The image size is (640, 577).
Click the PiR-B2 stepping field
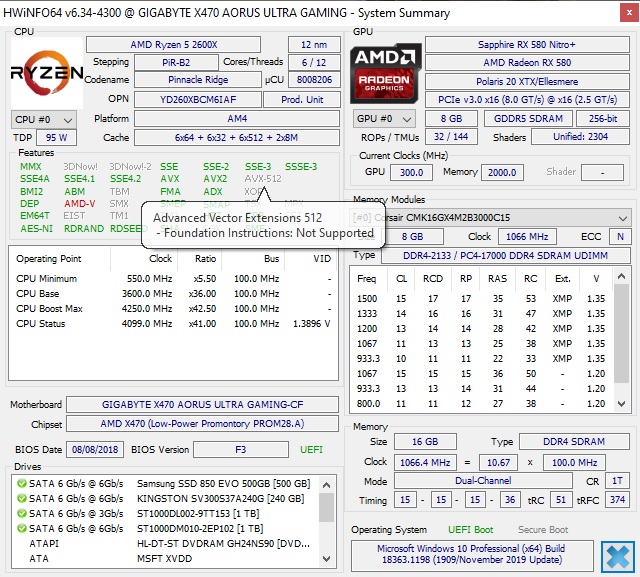[176, 62]
